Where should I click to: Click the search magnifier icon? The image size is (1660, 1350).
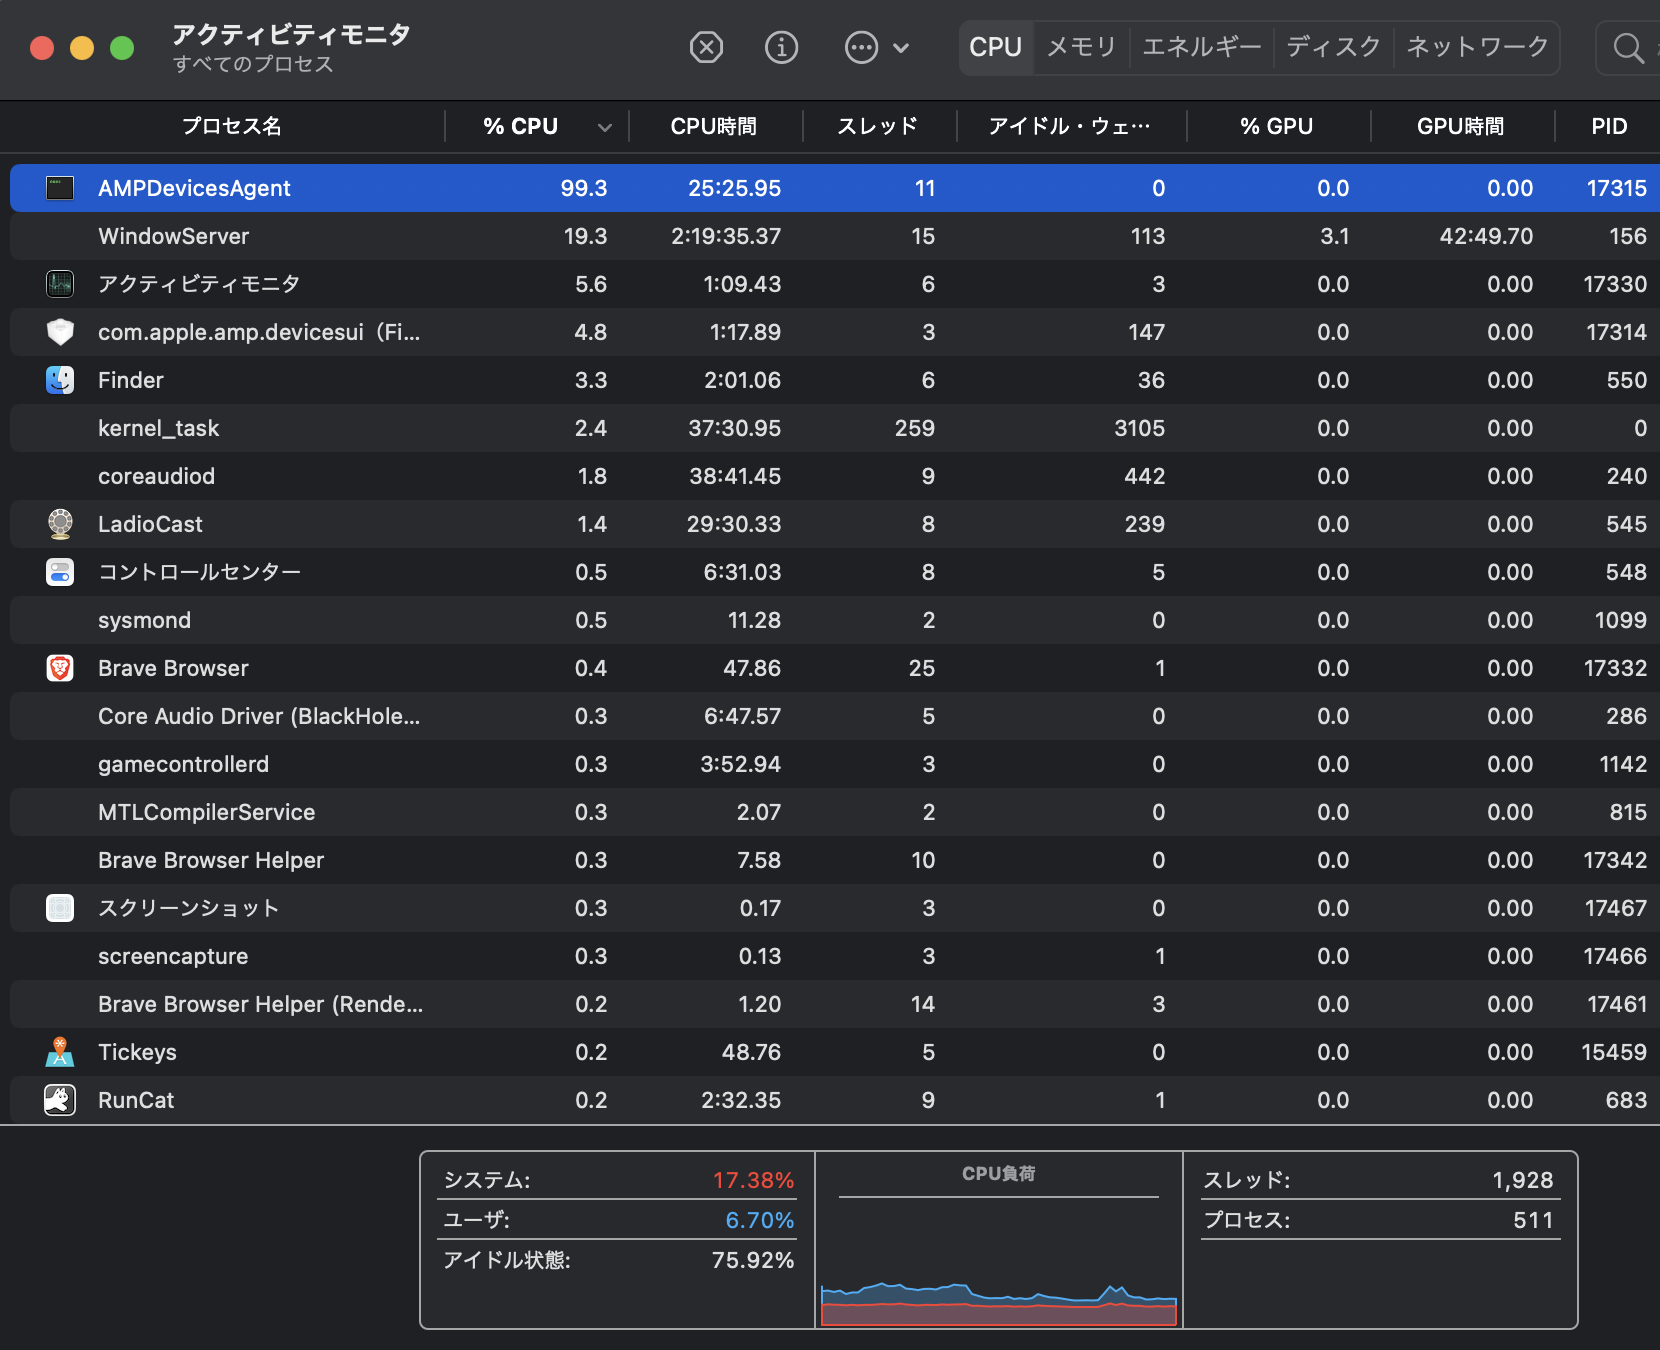click(1628, 47)
